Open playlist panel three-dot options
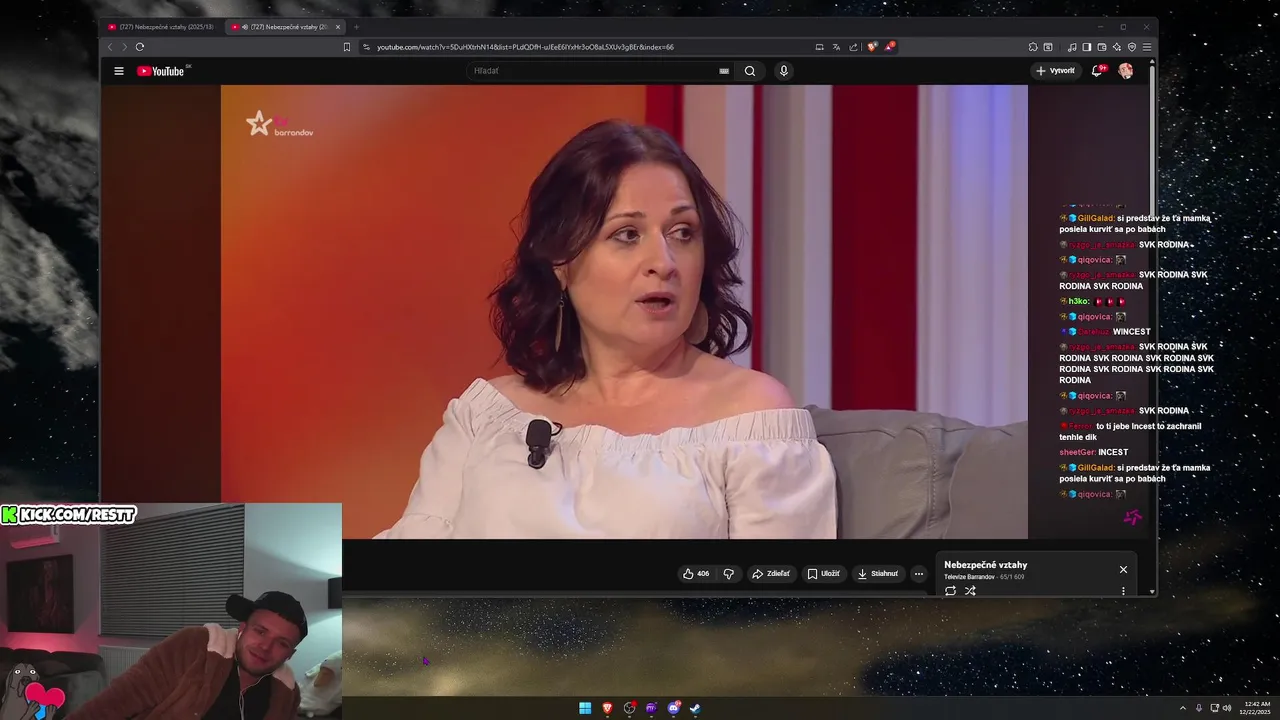Image resolution: width=1280 pixels, height=720 pixels. (x=1123, y=591)
